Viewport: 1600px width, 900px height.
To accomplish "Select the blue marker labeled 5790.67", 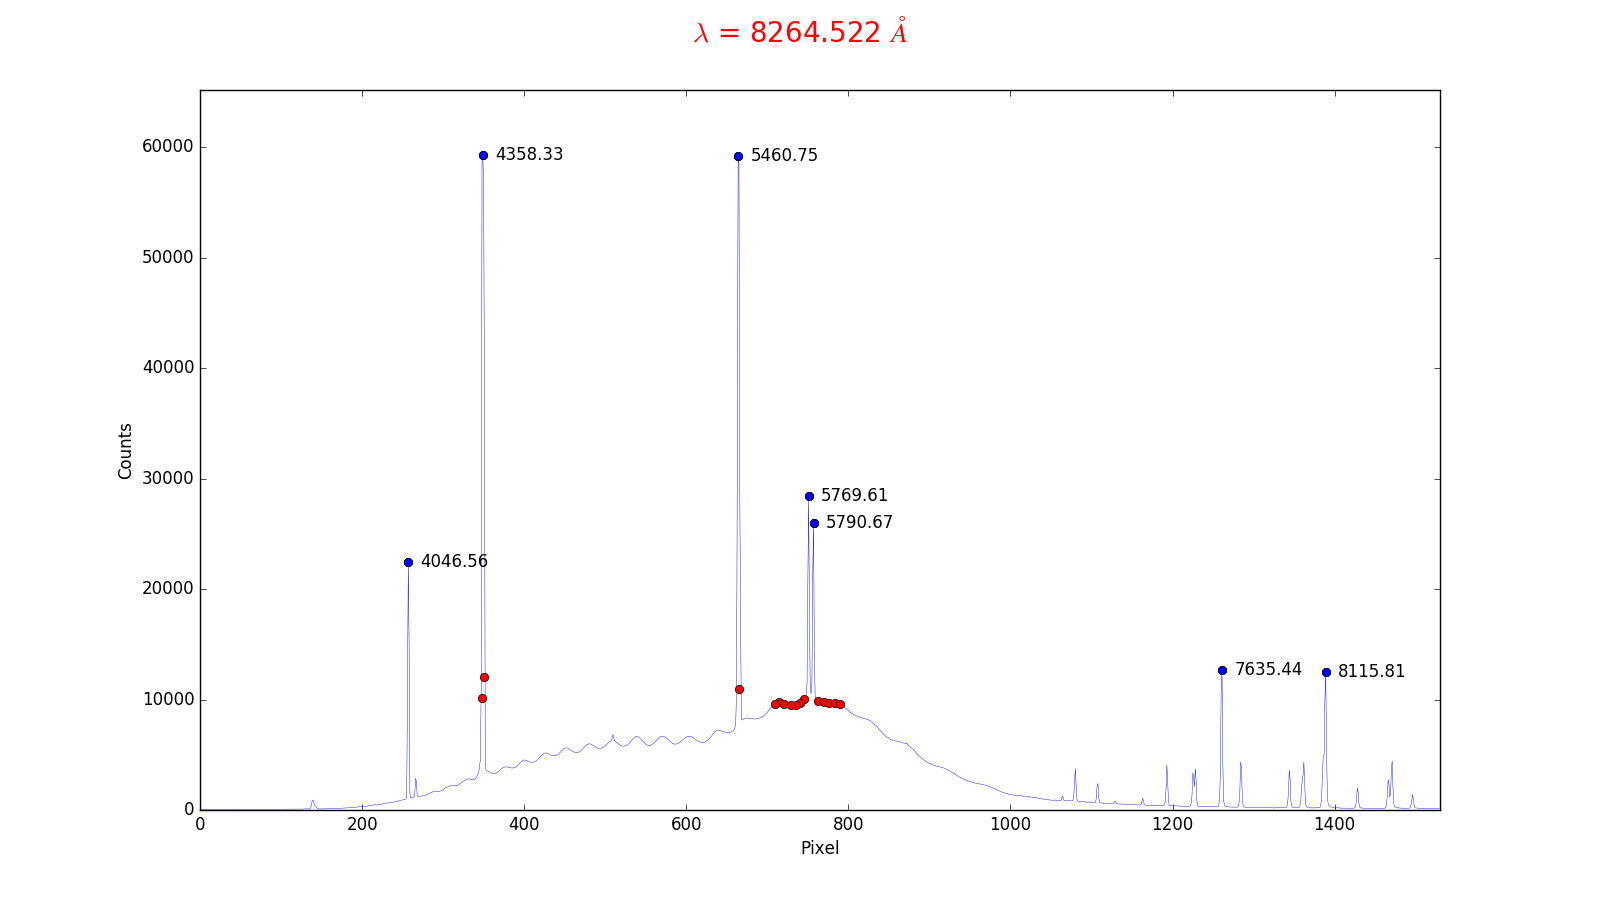I will pyautogui.click(x=814, y=523).
